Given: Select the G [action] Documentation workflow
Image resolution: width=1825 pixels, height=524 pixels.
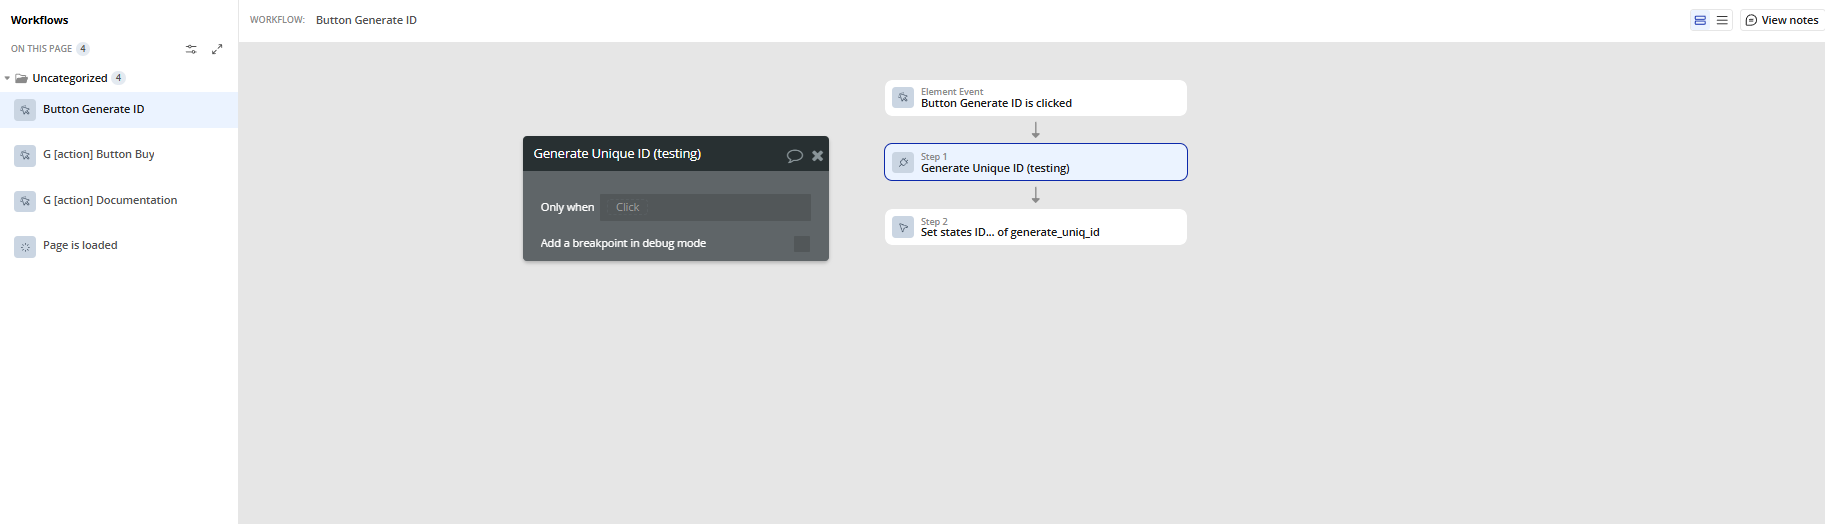Looking at the screenshot, I should pos(110,201).
